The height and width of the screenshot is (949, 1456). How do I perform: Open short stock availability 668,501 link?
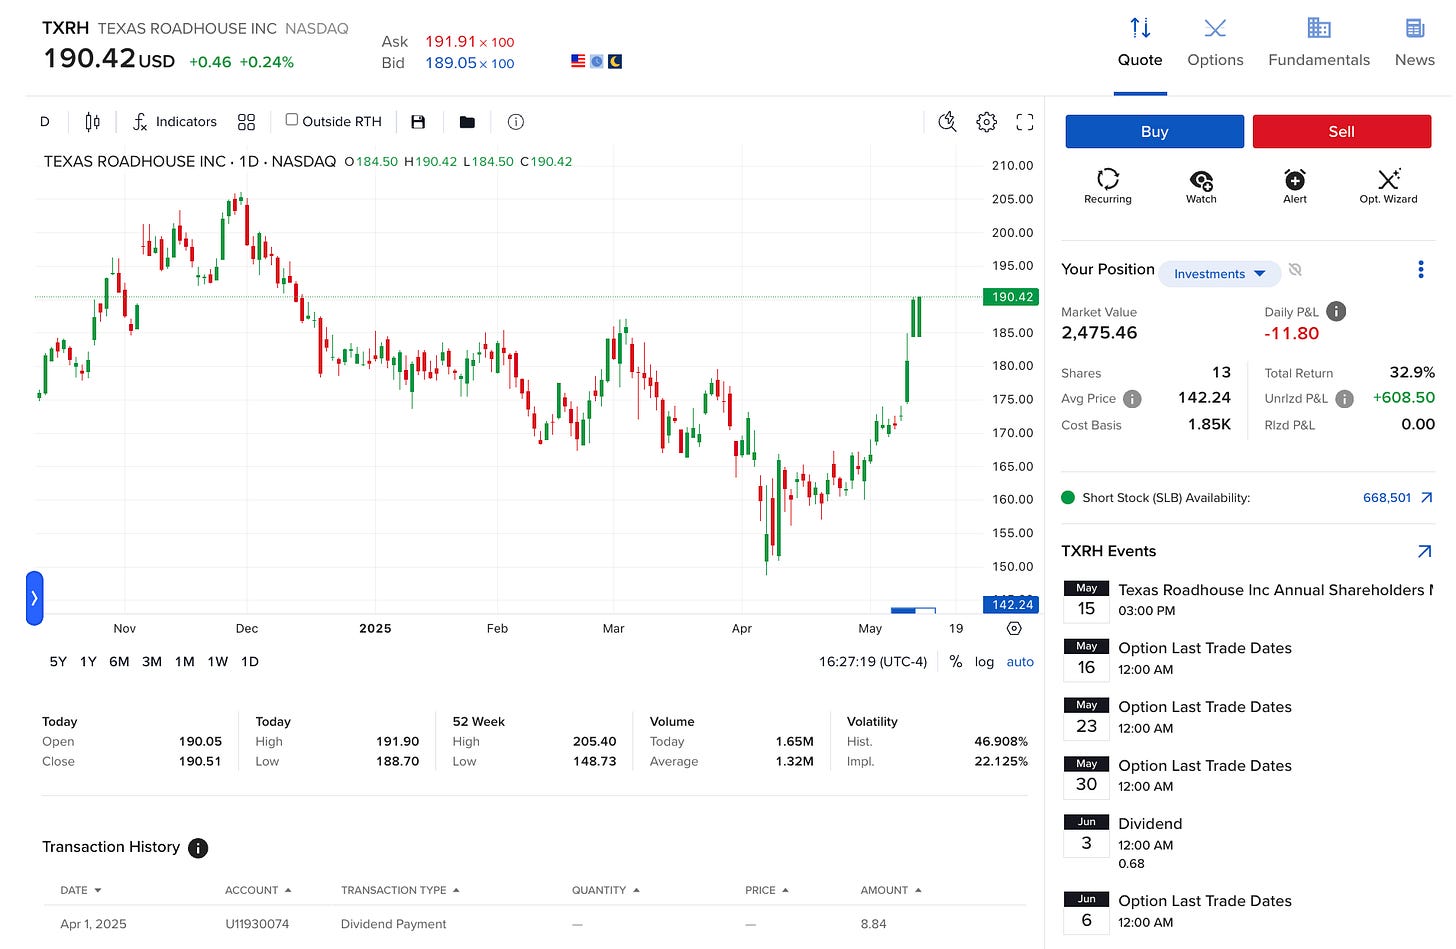(x=1387, y=498)
